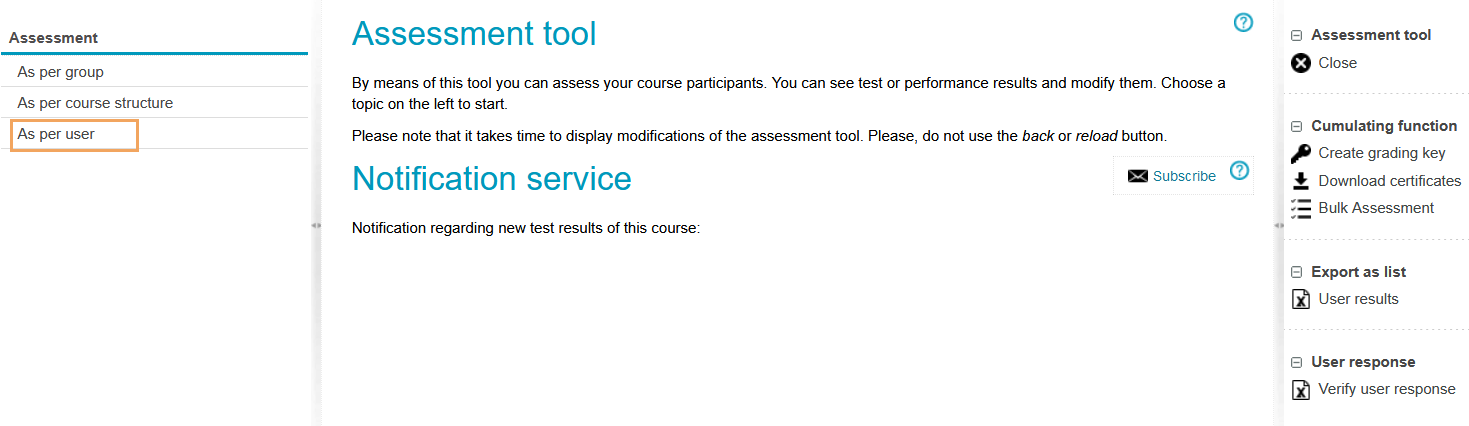Collapse the Cumulating function section
The width and height of the screenshot is (1469, 426).
[1297, 127]
